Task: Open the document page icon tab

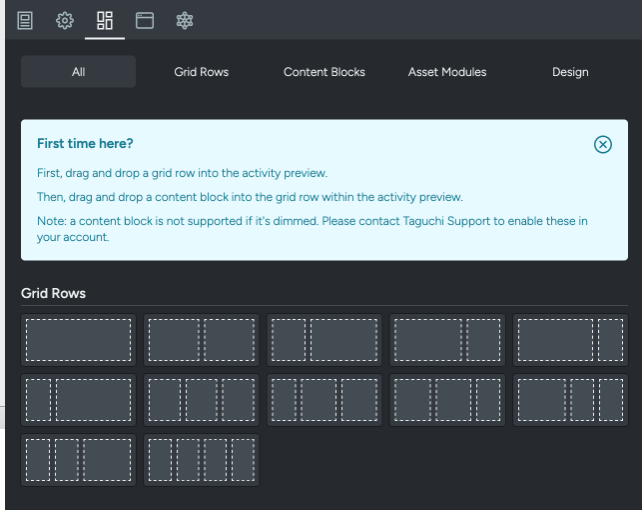Action: pyautogui.click(x=25, y=20)
